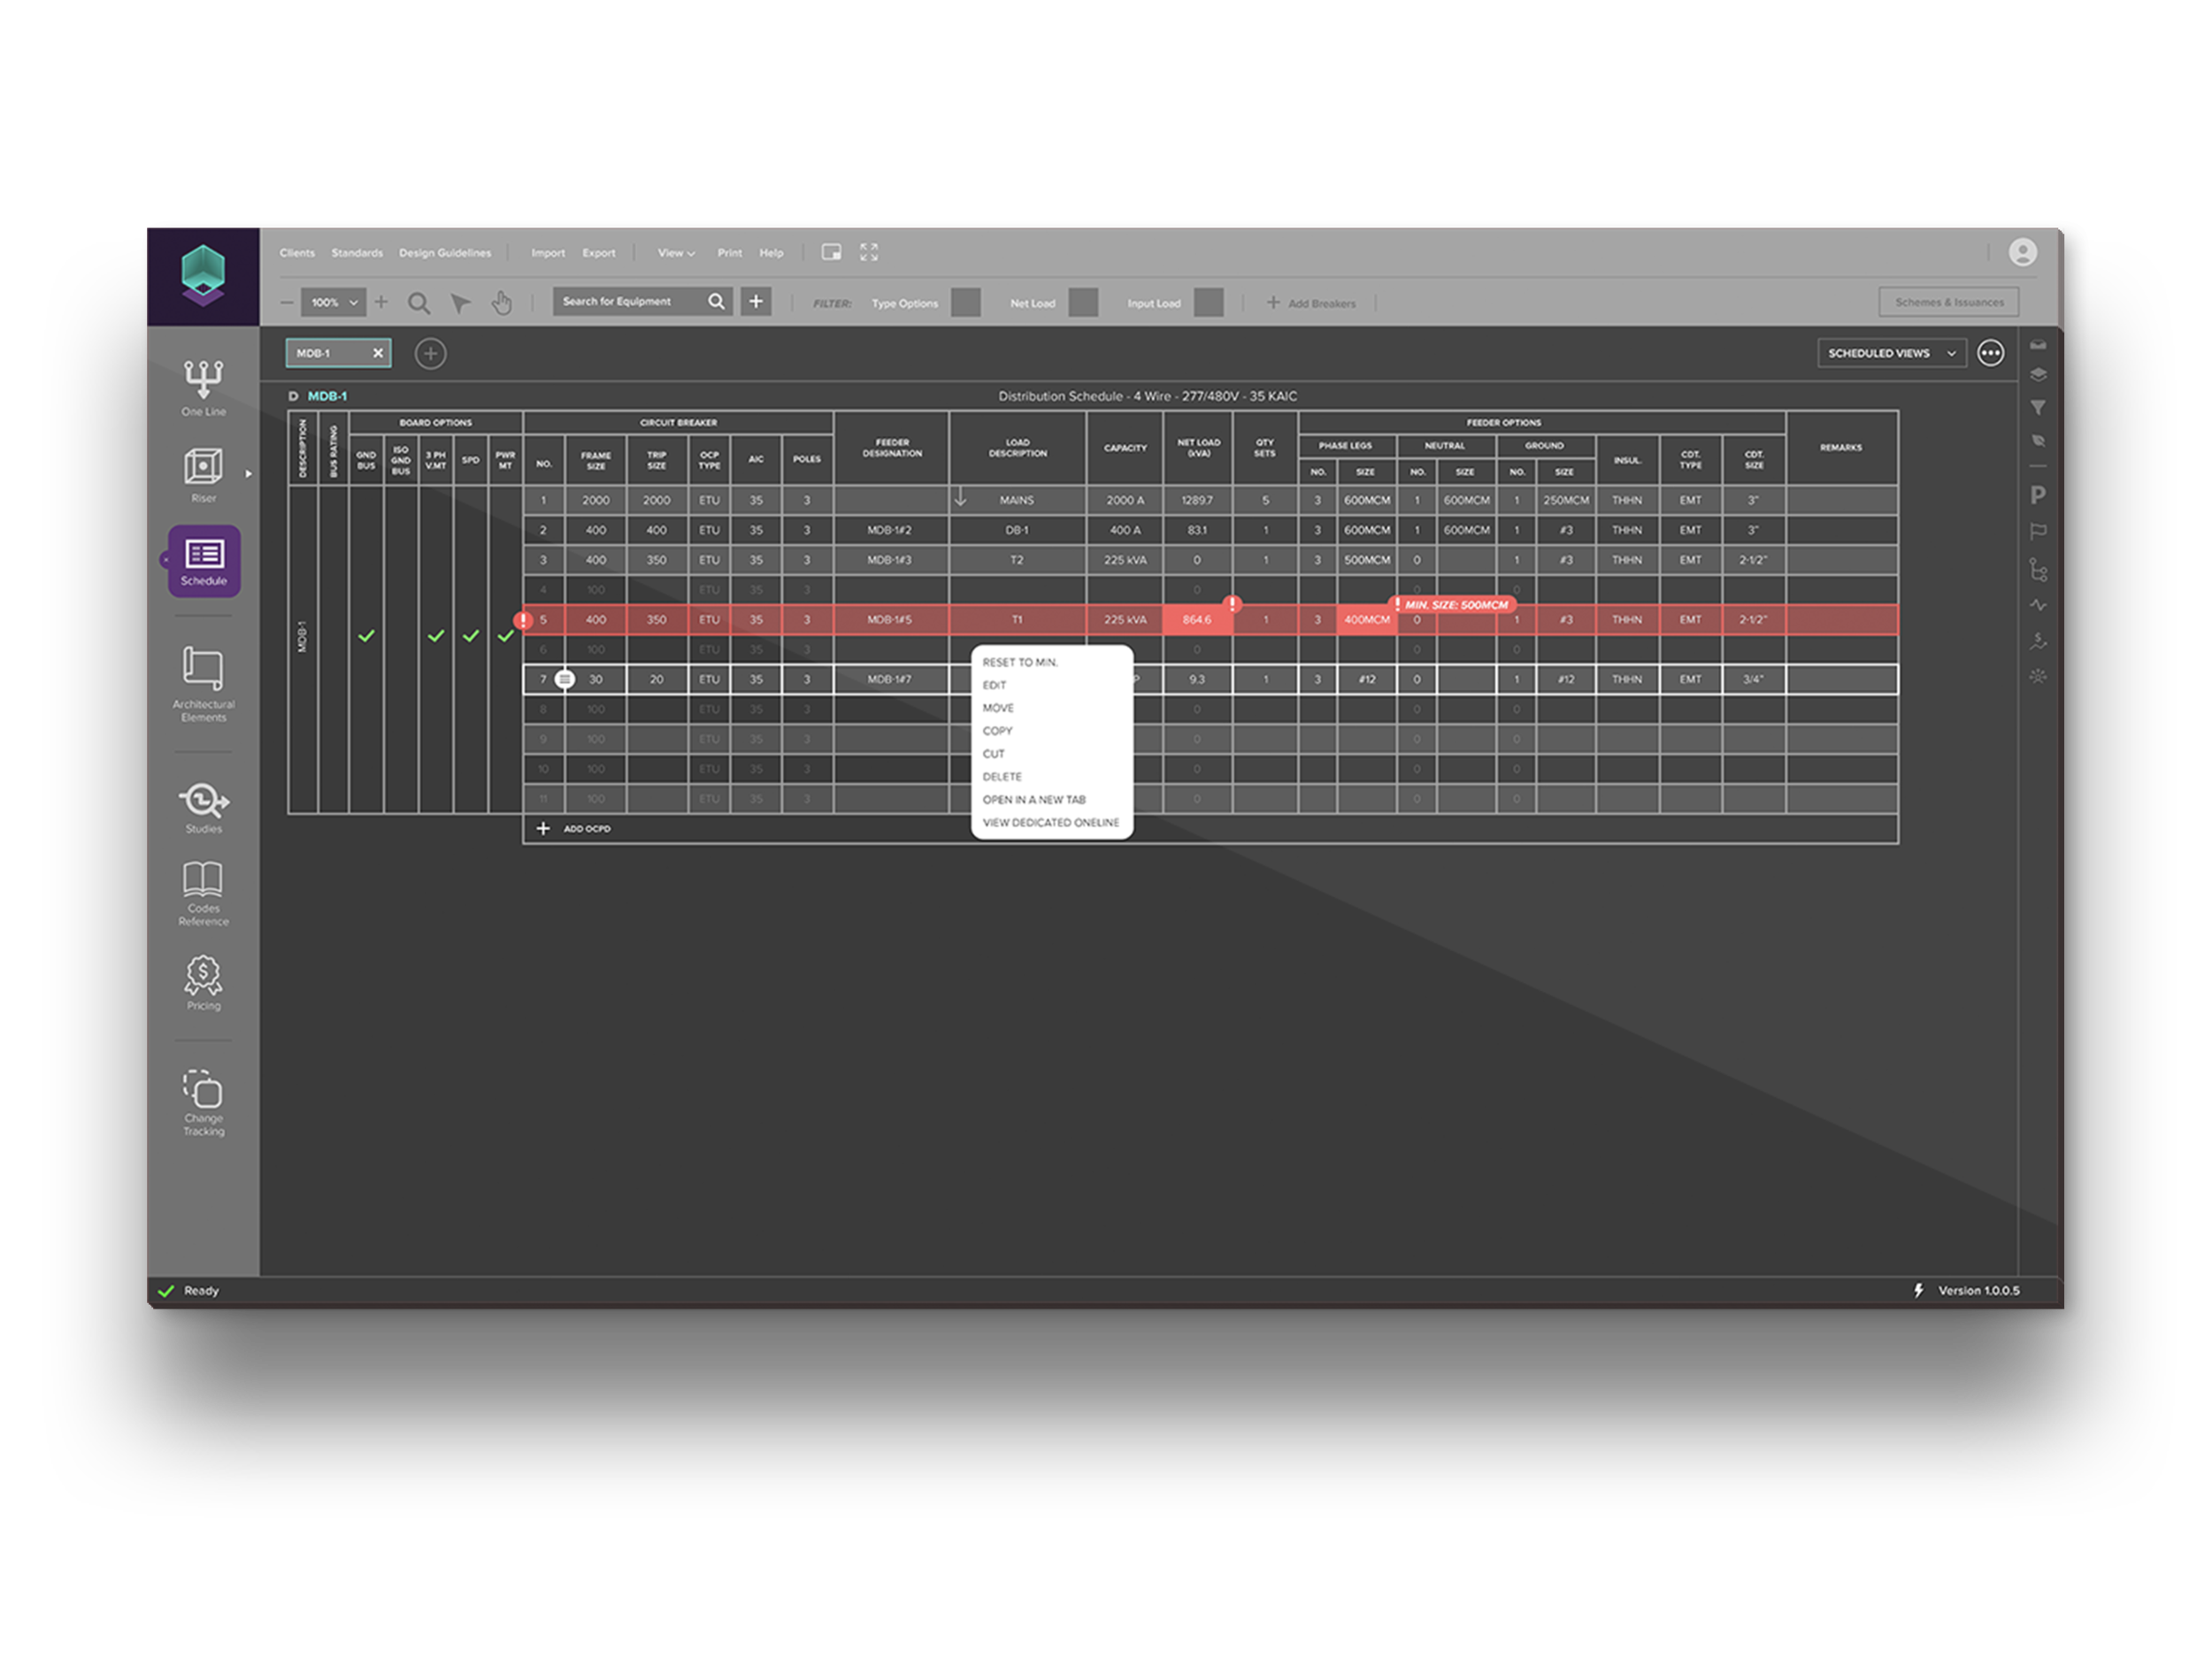The image size is (2212, 1658).
Task: Click the Schemes & Issuances button
Action: (x=1948, y=302)
